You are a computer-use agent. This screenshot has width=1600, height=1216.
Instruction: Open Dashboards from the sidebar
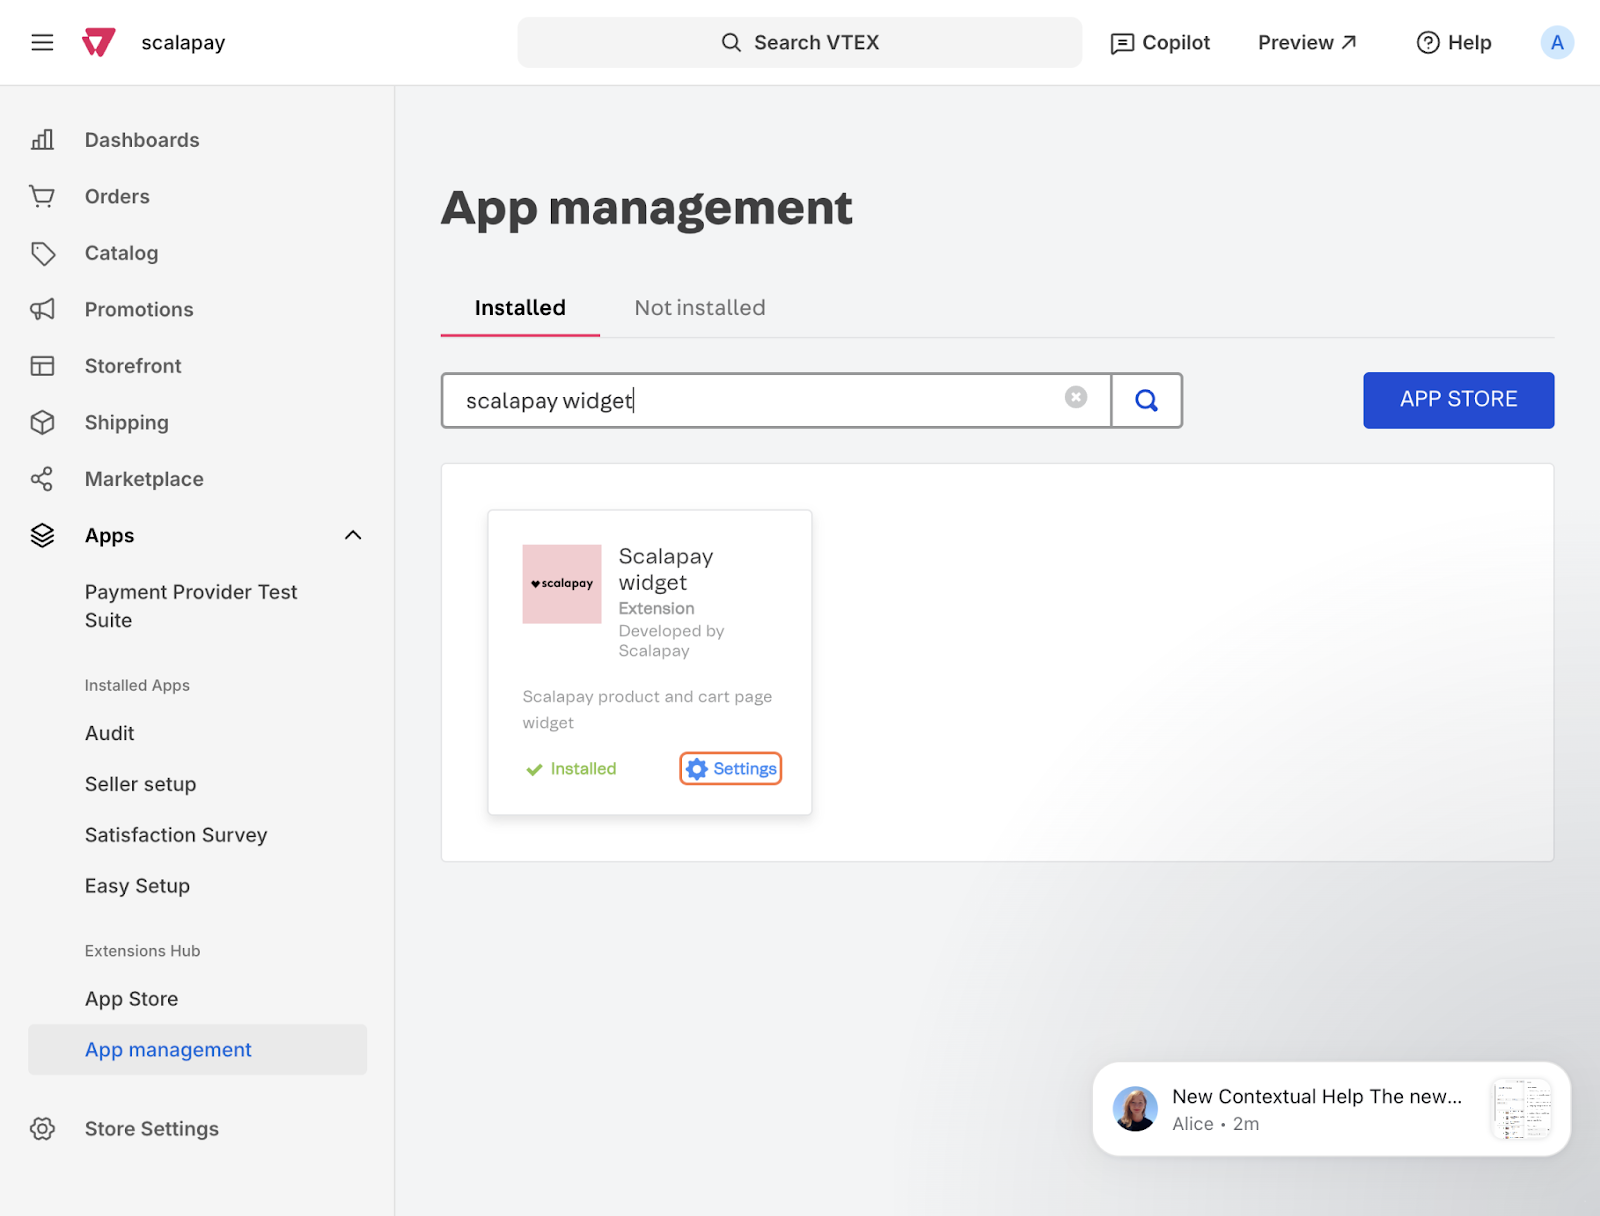click(142, 140)
